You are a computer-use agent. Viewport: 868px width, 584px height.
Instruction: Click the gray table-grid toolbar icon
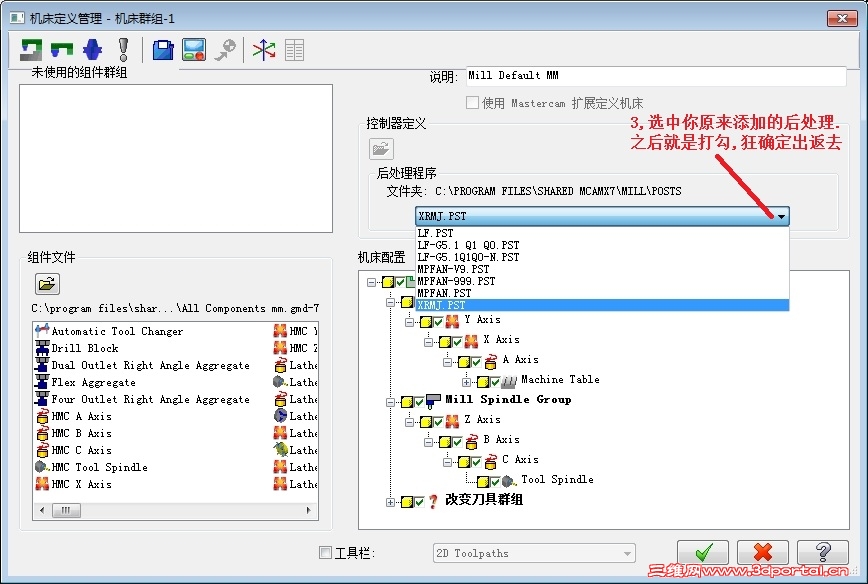[x=294, y=50]
